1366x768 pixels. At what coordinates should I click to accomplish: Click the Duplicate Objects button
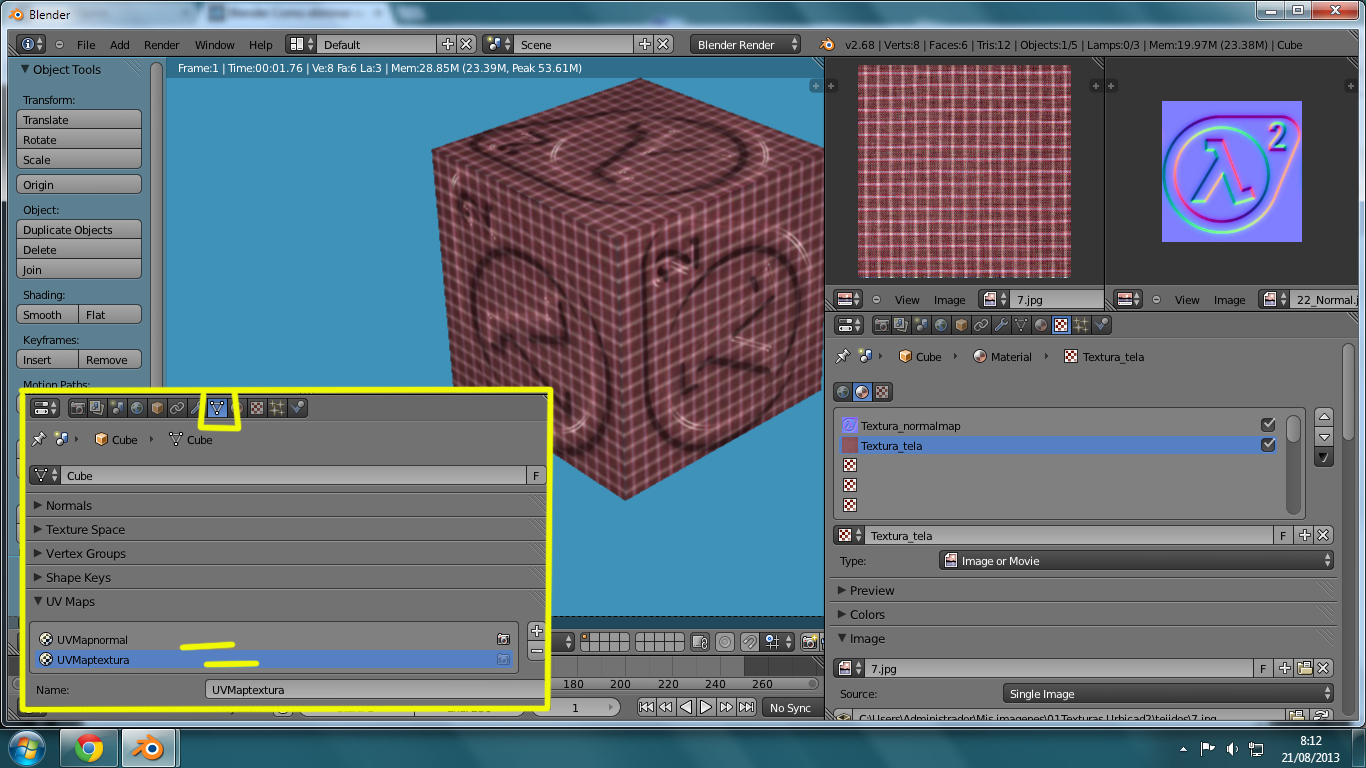coord(79,230)
